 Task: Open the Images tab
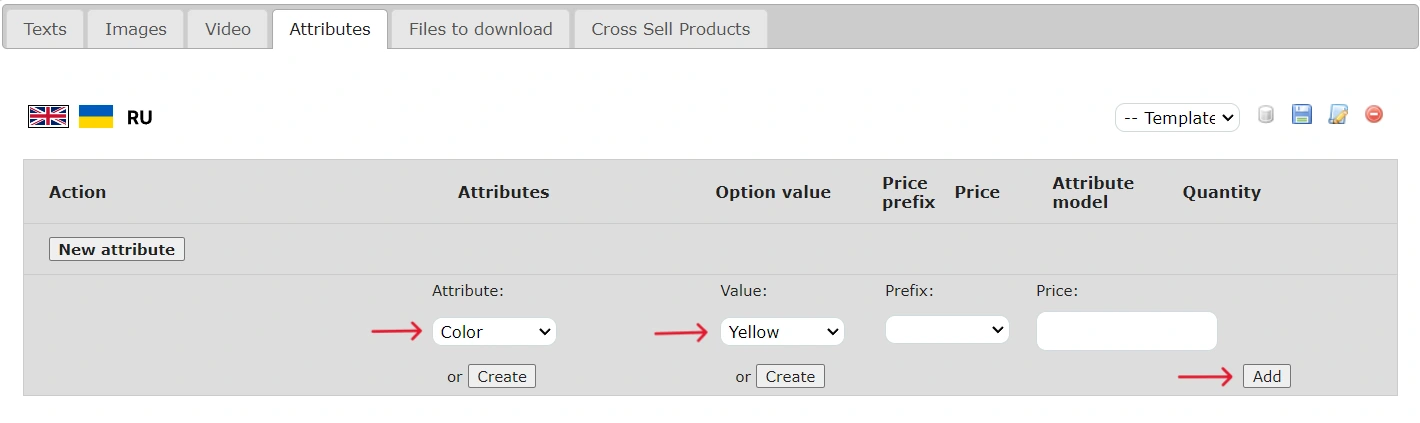[x=136, y=29]
